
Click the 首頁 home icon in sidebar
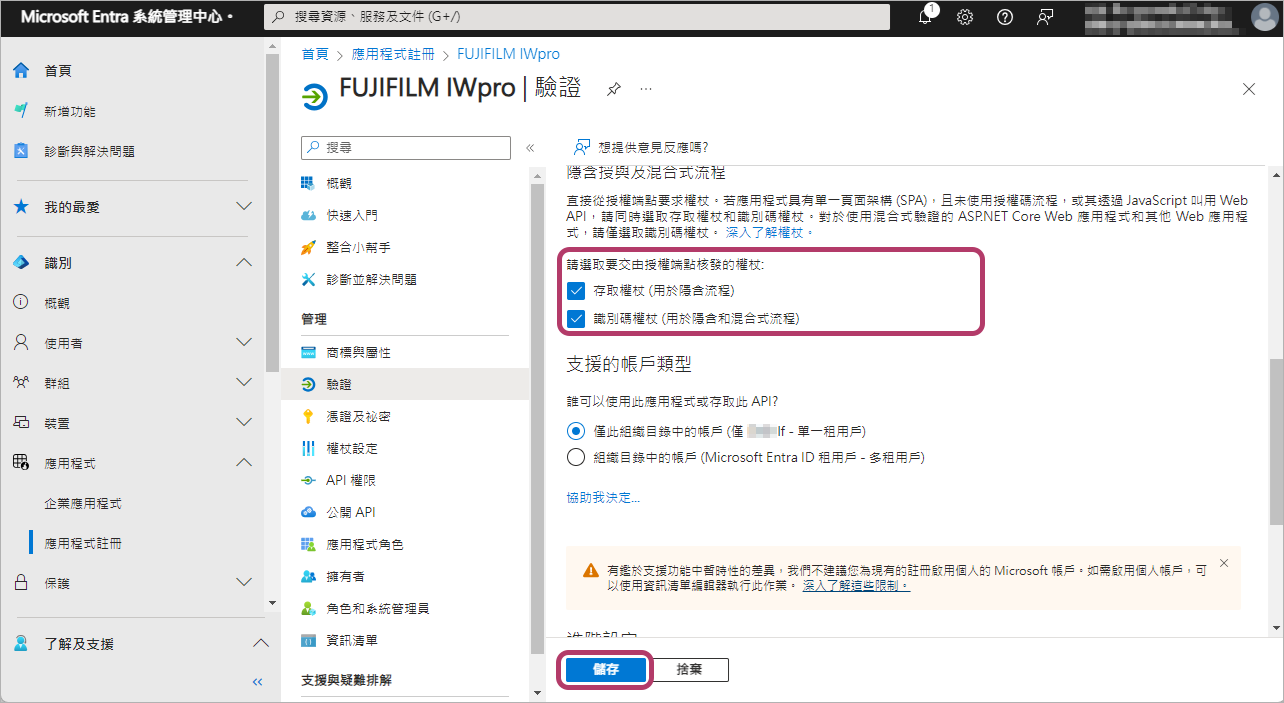[x=21, y=71]
